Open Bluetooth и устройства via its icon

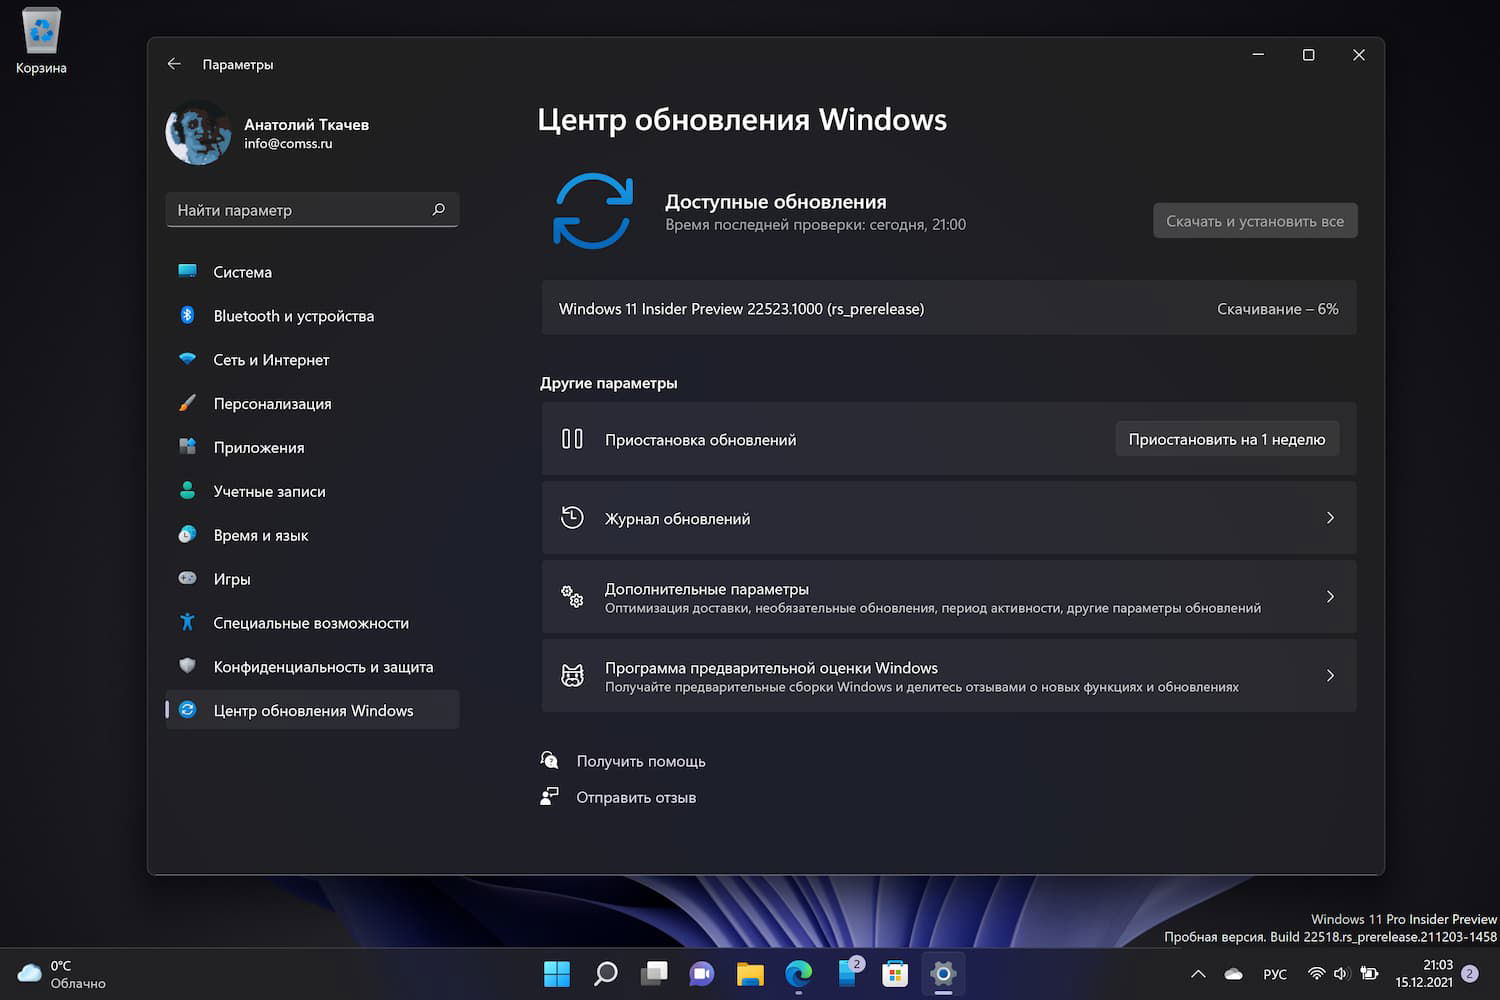pos(188,315)
